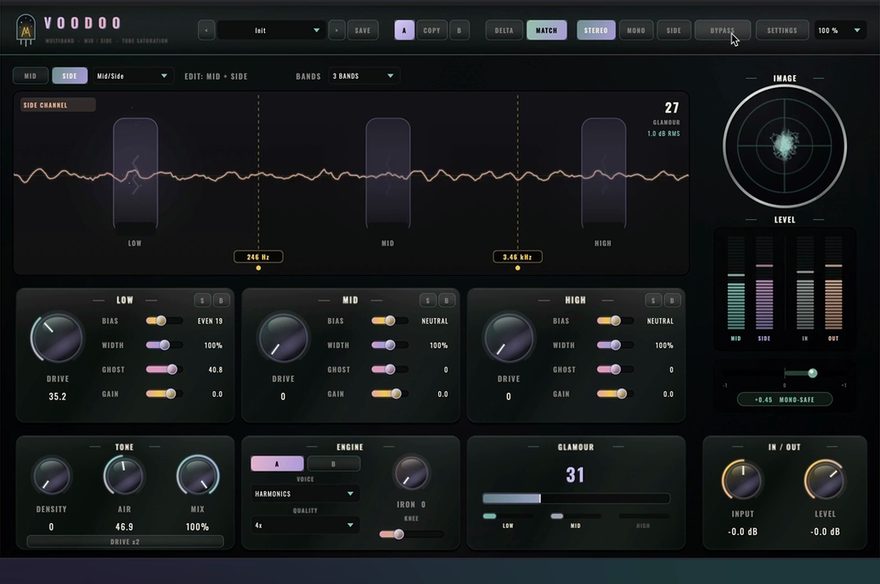Open the Init preset dropdown

click(271, 30)
